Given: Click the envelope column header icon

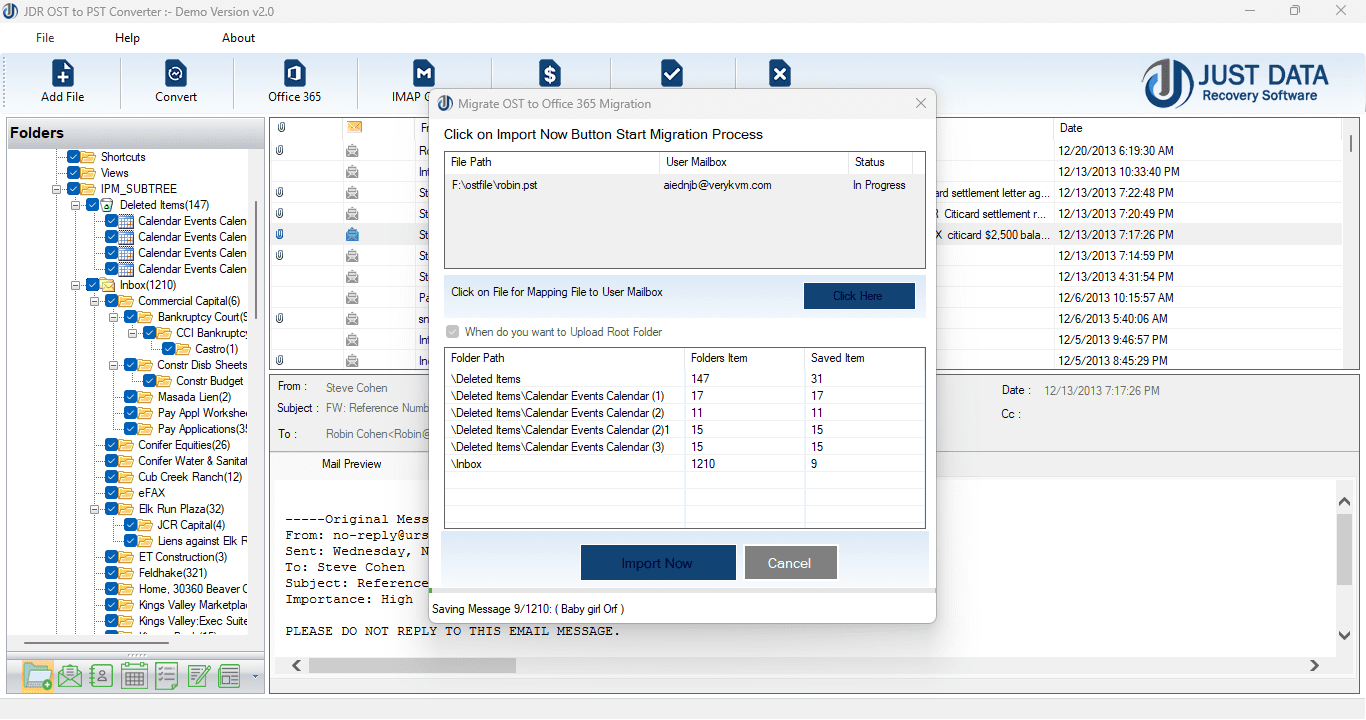Looking at the screenshot, I should point(354,127).
